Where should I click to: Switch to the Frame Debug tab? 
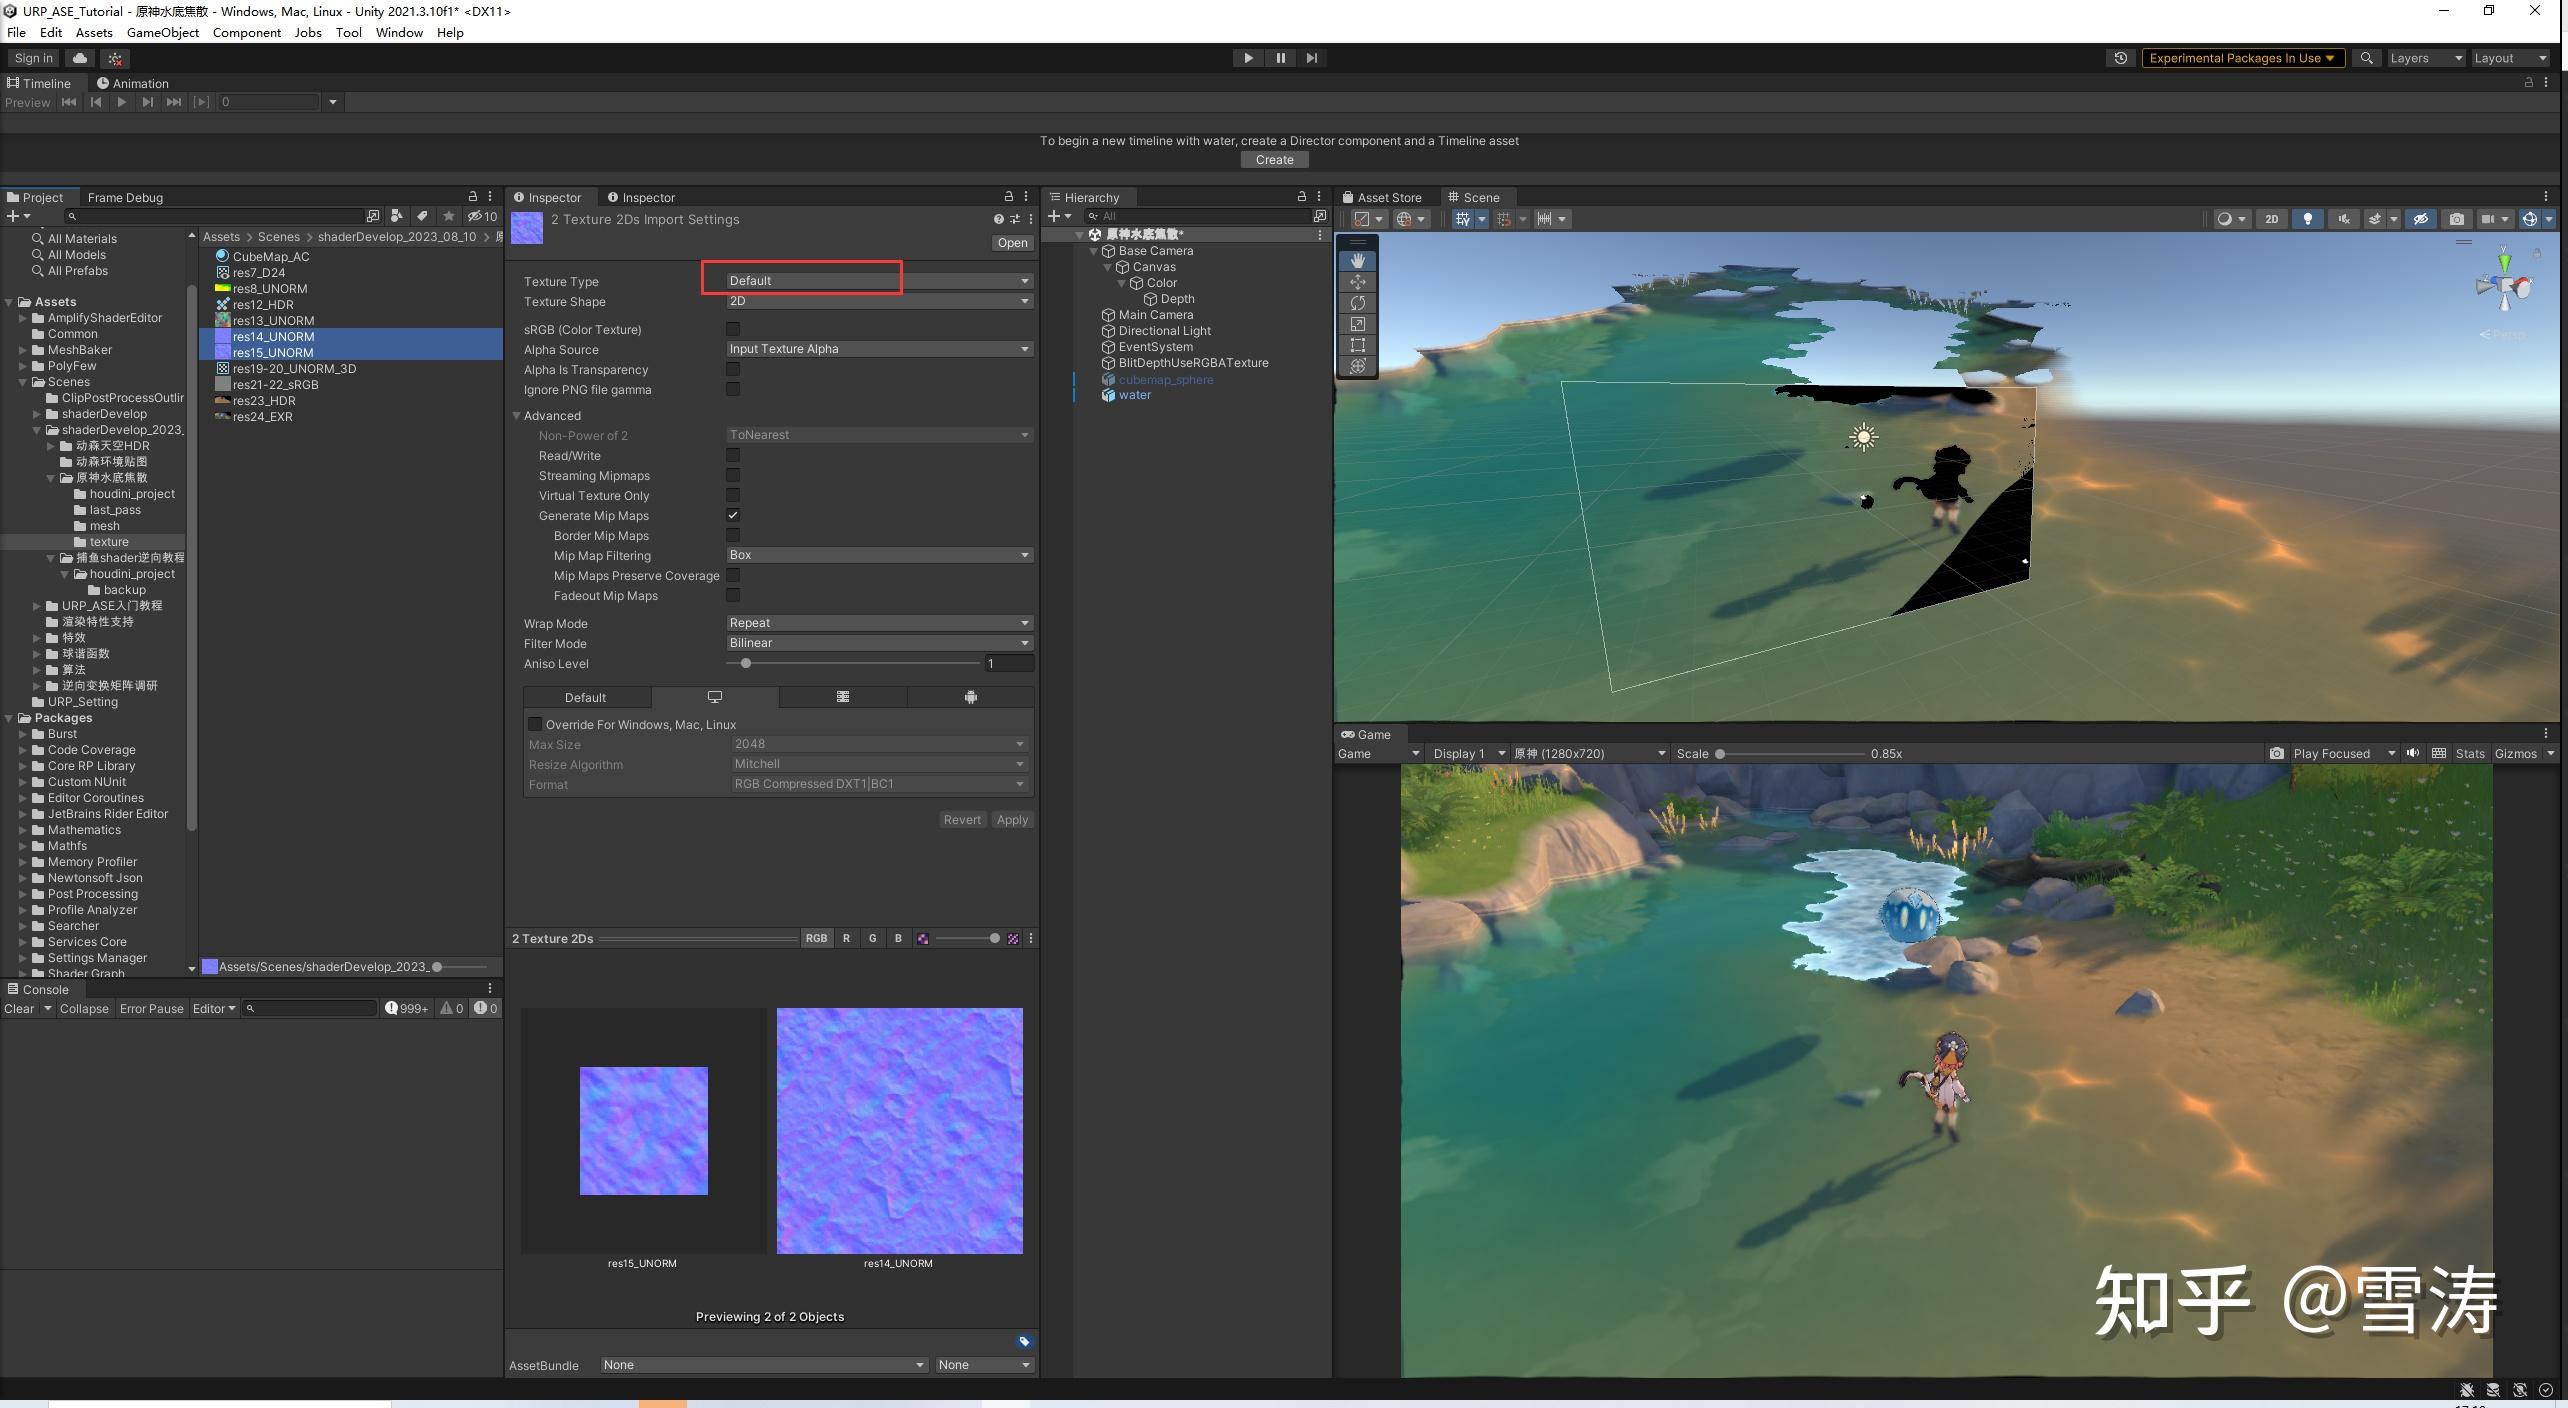125,197
